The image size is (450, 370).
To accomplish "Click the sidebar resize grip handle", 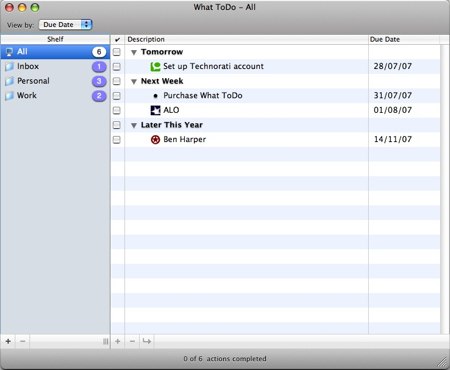I will click(105, 341).
